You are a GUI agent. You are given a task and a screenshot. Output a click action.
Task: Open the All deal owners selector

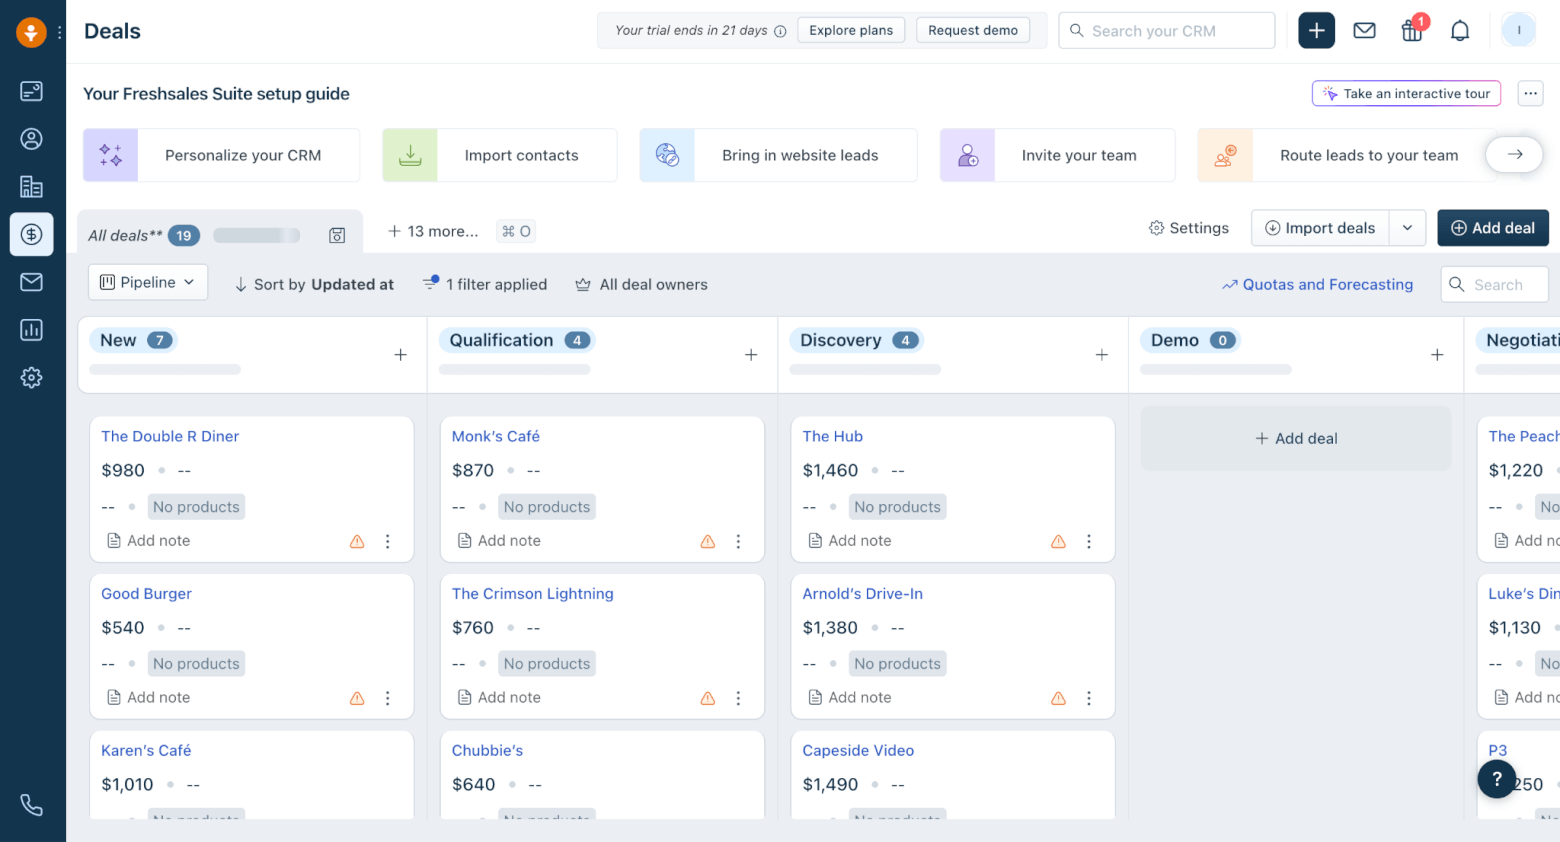pyautogui.click(x=641, y=284)
